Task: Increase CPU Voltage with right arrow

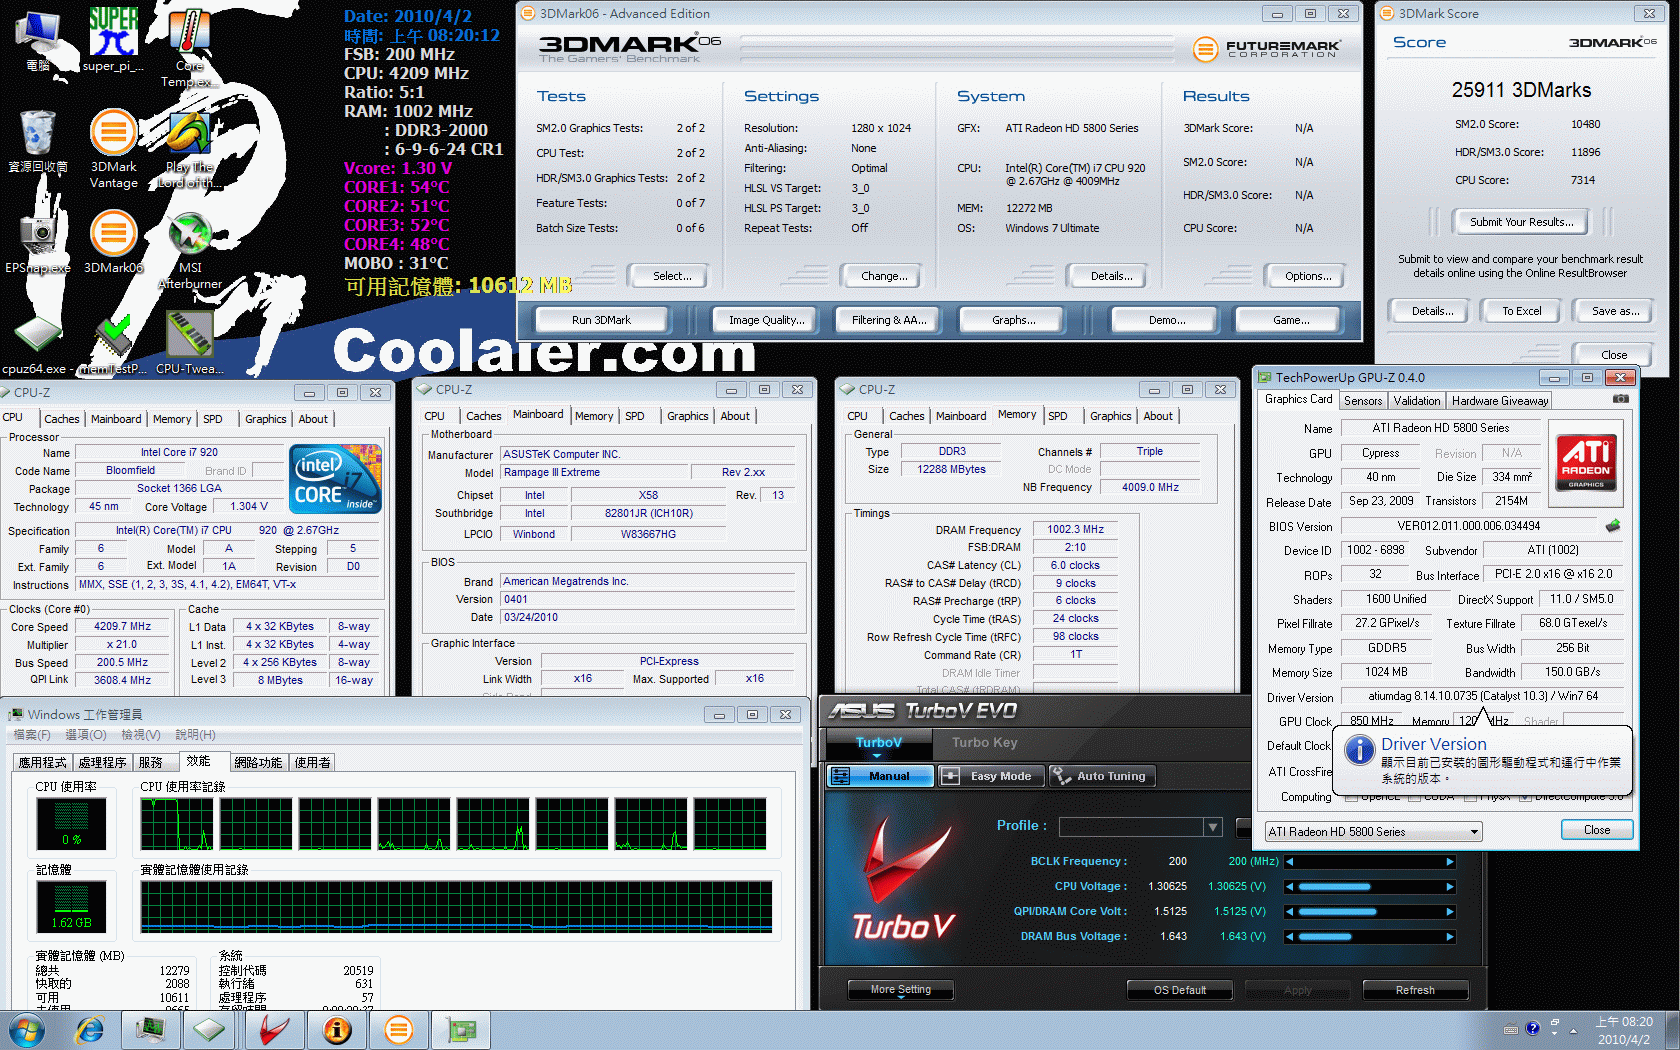Action: 1450,887
